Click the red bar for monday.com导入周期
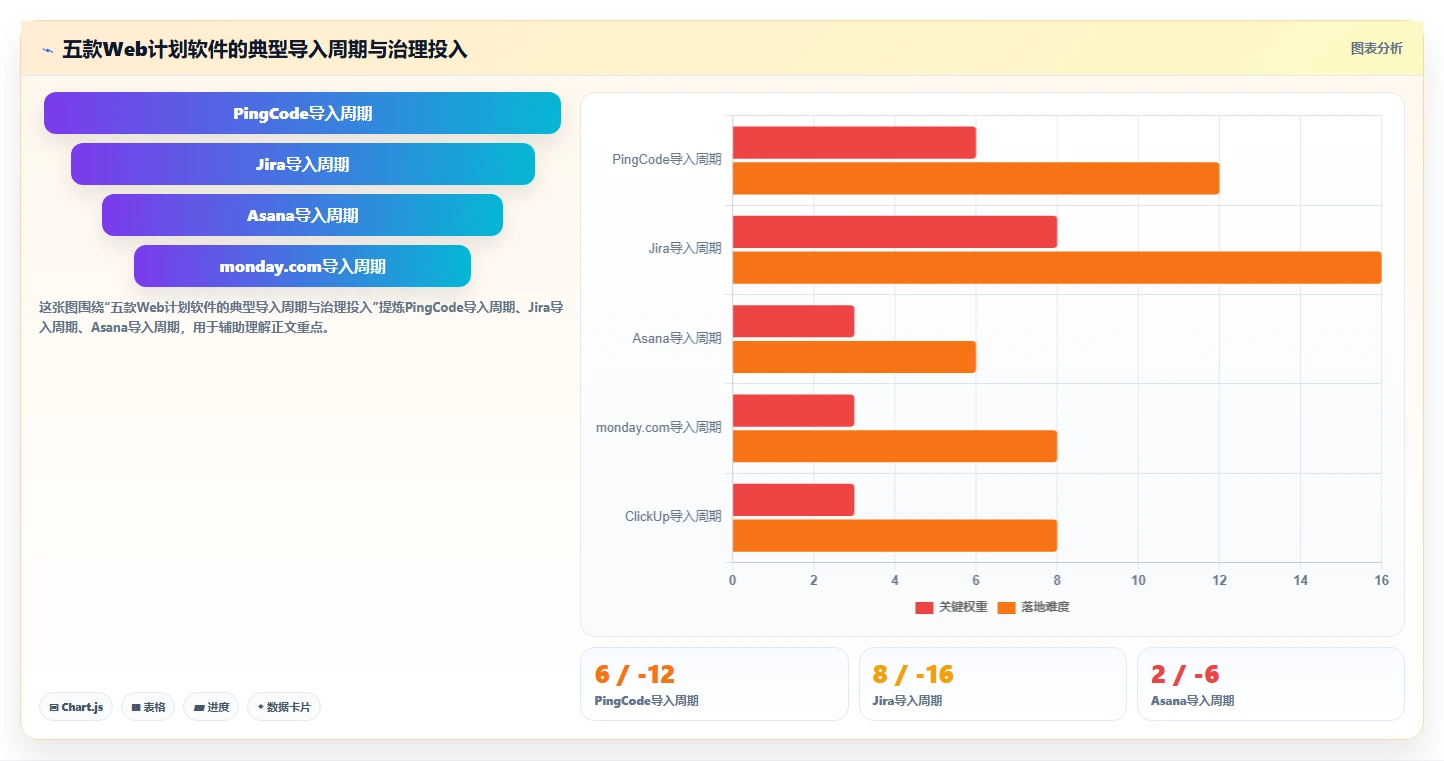This screenshot has width=1444, height=761. pos(793,411)
